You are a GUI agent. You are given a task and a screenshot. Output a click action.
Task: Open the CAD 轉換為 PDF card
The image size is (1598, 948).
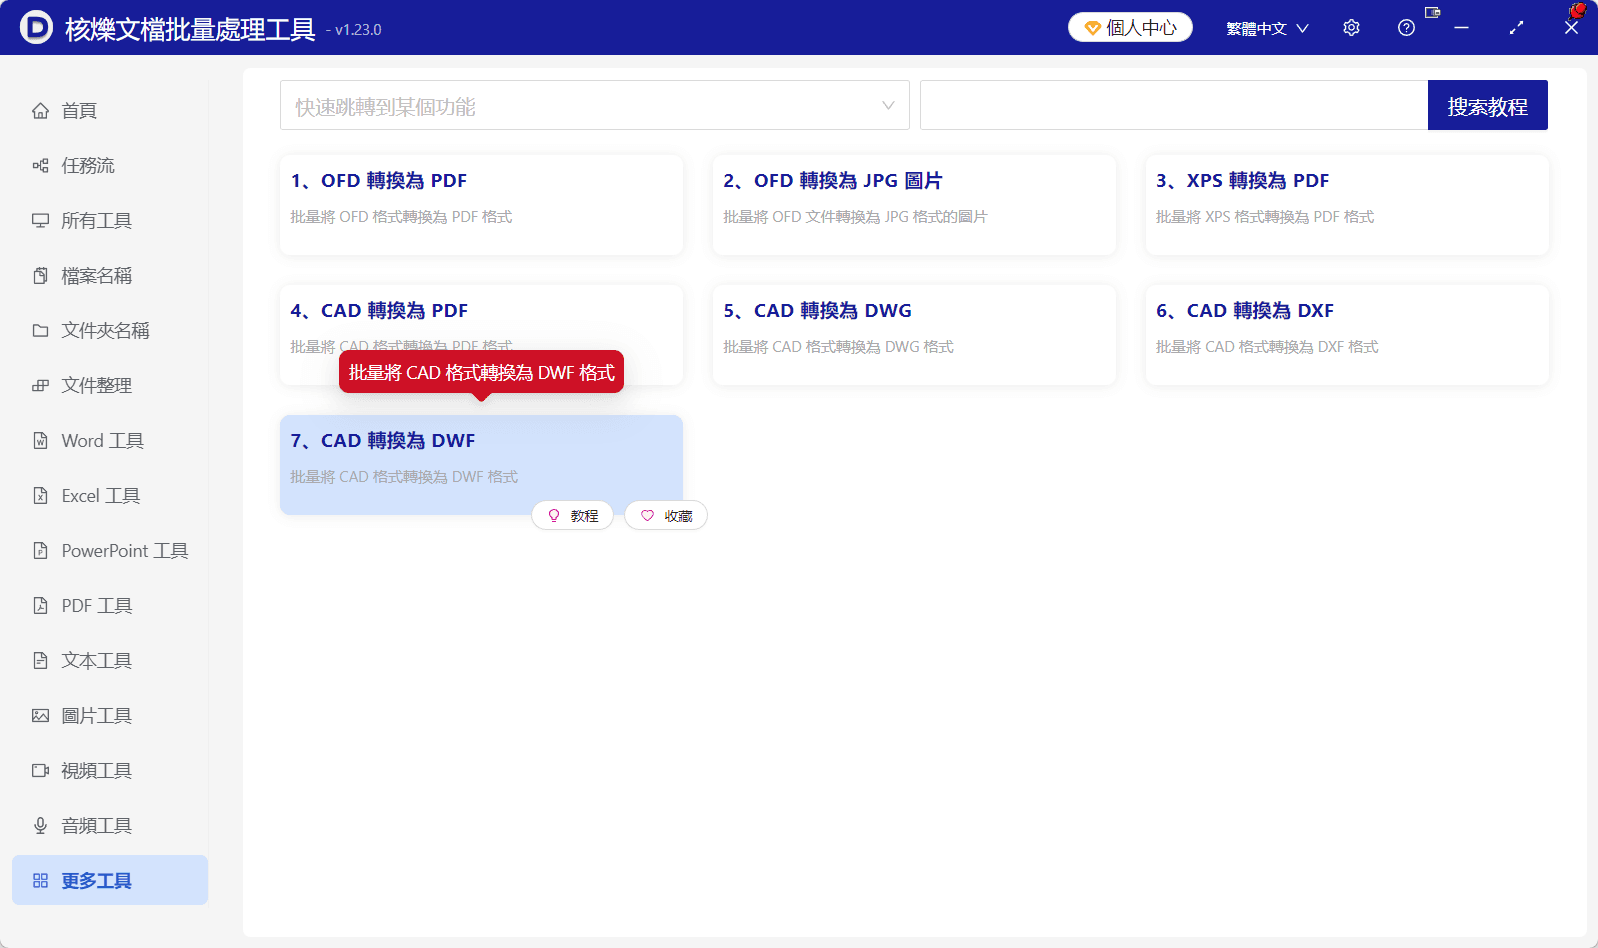(x=481, y=335)
